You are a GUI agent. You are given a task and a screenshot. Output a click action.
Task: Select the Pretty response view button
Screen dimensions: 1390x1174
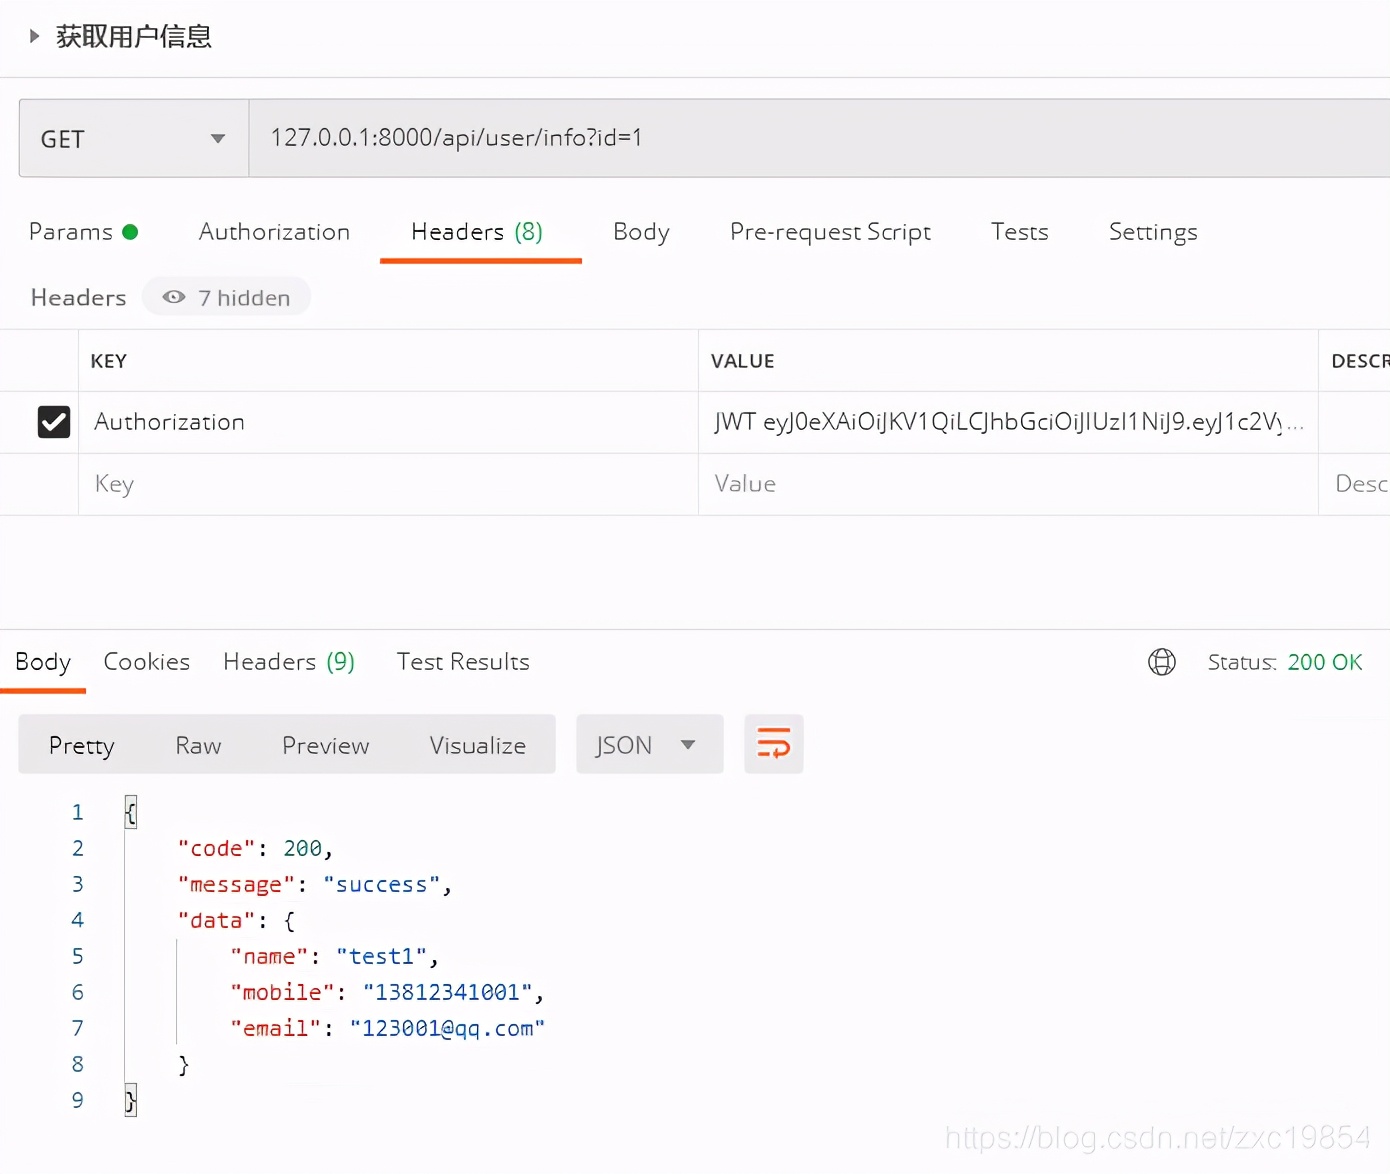(x=81, y=744)
